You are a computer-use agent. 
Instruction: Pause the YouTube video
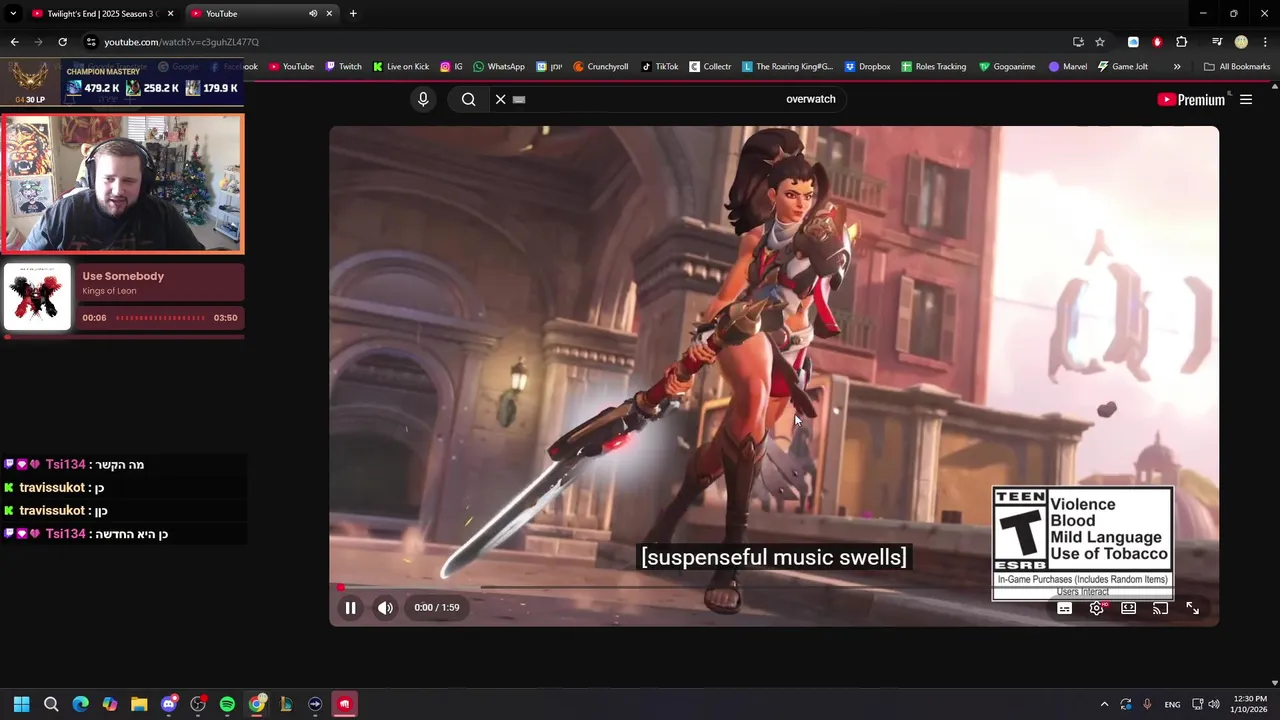[x=350, y=607]
